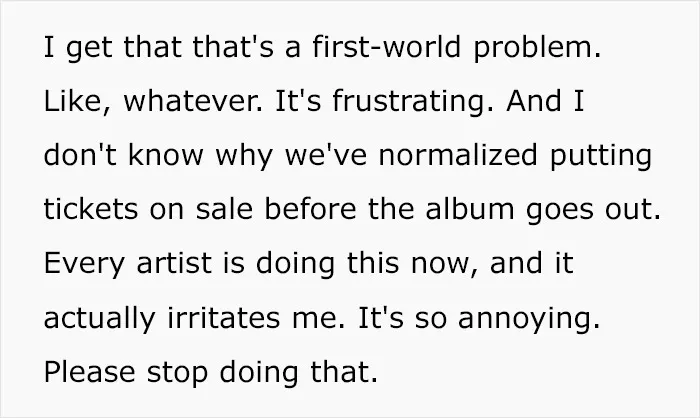
Task: Click the word "don't" starting third line
Action: pos(80,155)
